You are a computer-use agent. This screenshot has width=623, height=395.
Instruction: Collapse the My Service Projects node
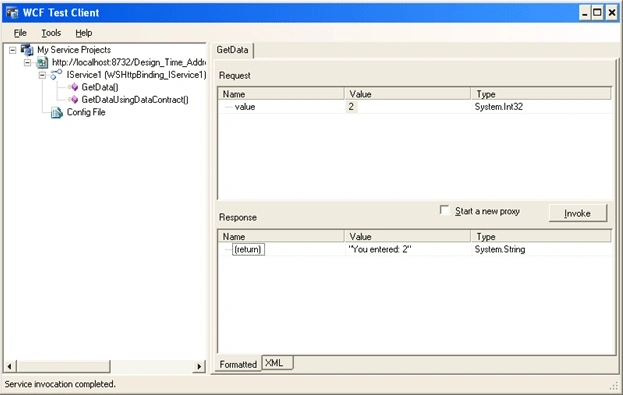[13, 50]
